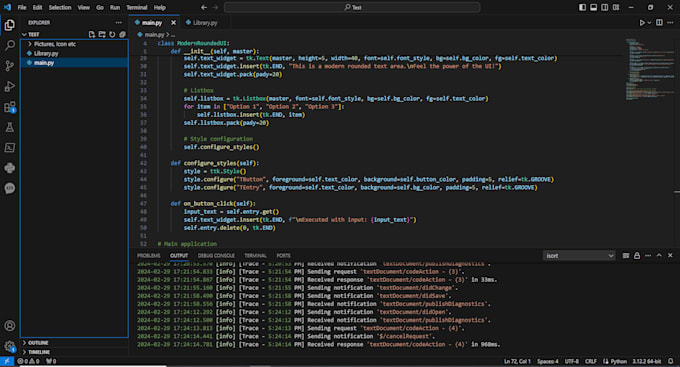Open the Extensions view
The width and height of the screenshot is (680, 367).
pyautogui.click(x=10, y=107)
